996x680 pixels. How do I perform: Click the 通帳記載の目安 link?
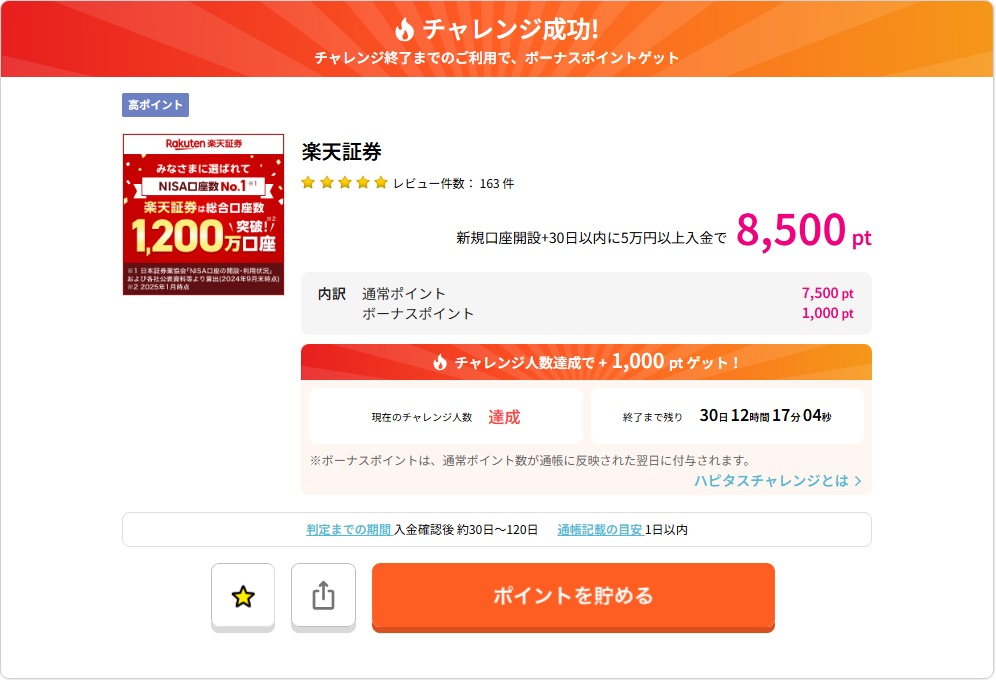click(x=599, y=530)
